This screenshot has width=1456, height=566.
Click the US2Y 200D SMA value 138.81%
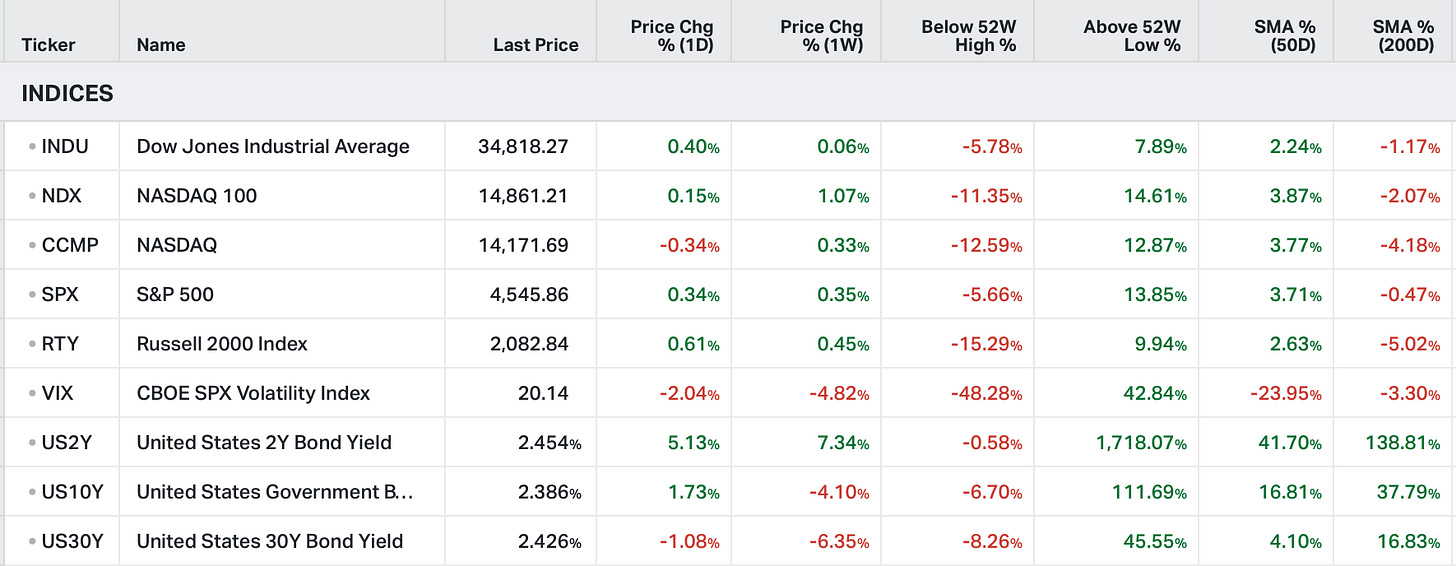click(1403, 443)
